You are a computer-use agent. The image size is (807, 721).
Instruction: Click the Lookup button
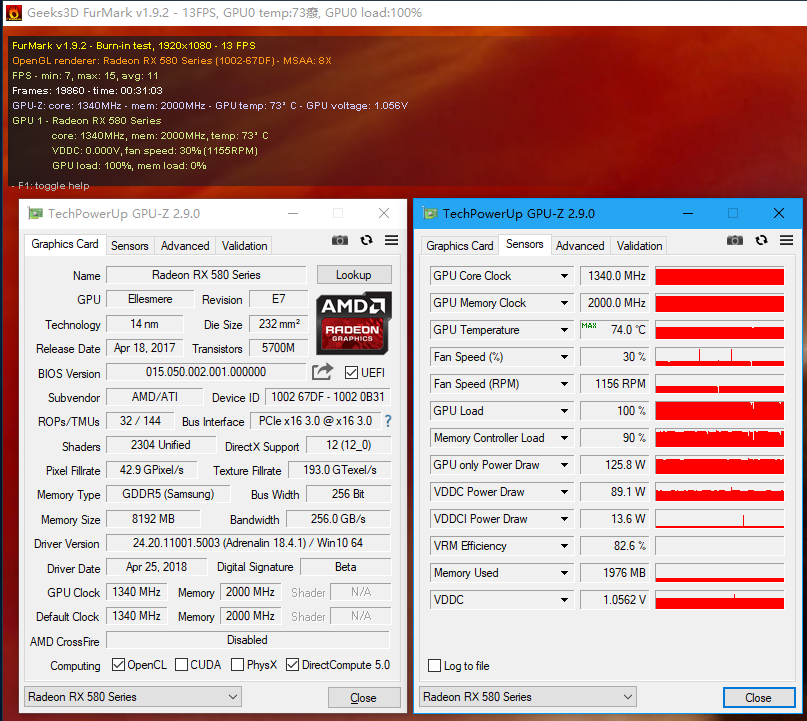pos(354,275)
